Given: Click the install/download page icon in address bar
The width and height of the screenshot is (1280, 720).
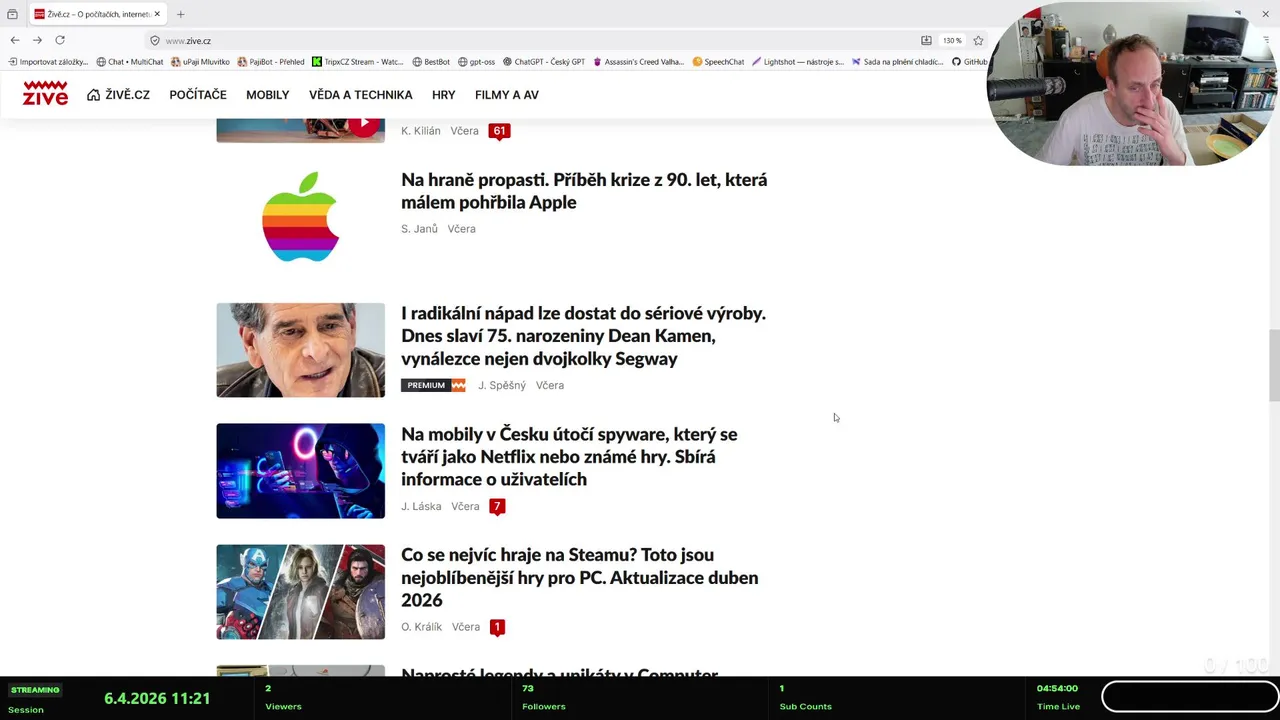Looking at the screenshot, I should (926, 41).
